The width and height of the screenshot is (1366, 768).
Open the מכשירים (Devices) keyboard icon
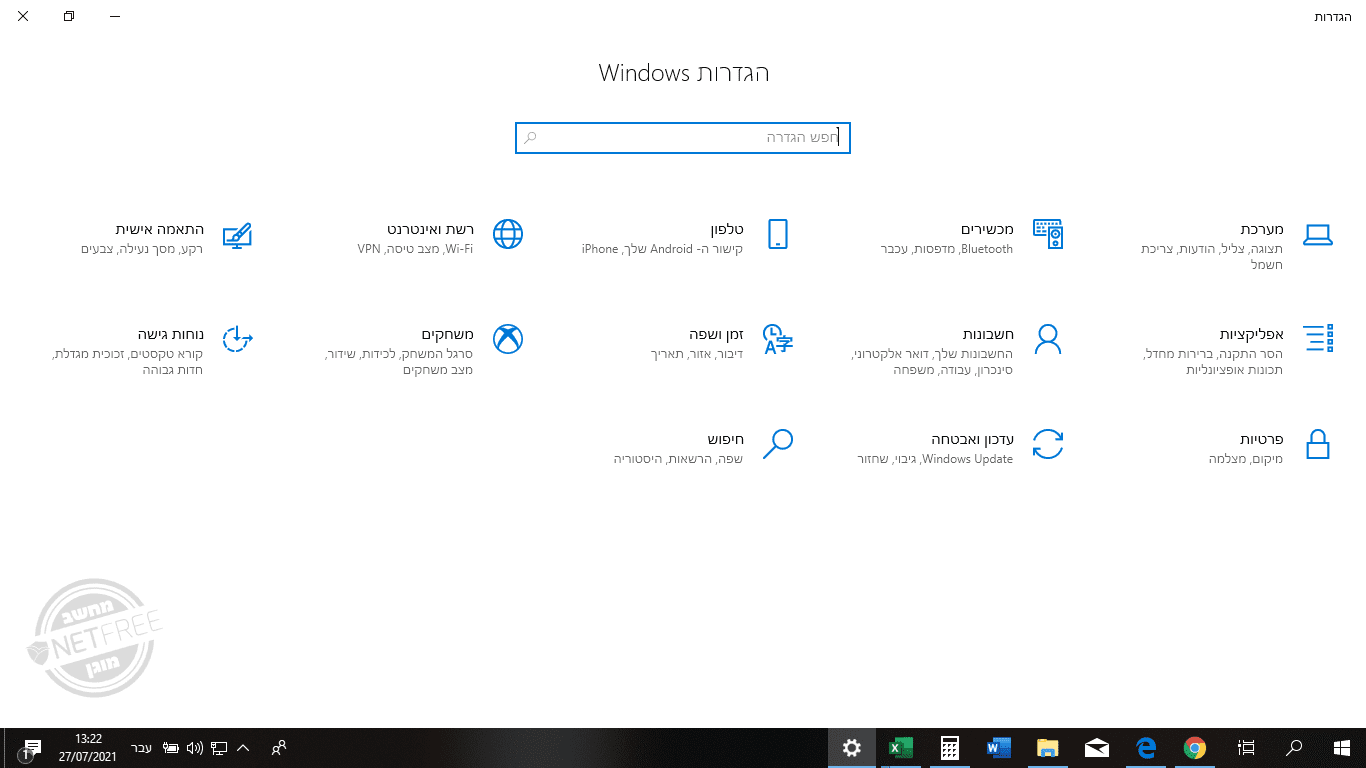1047,235
